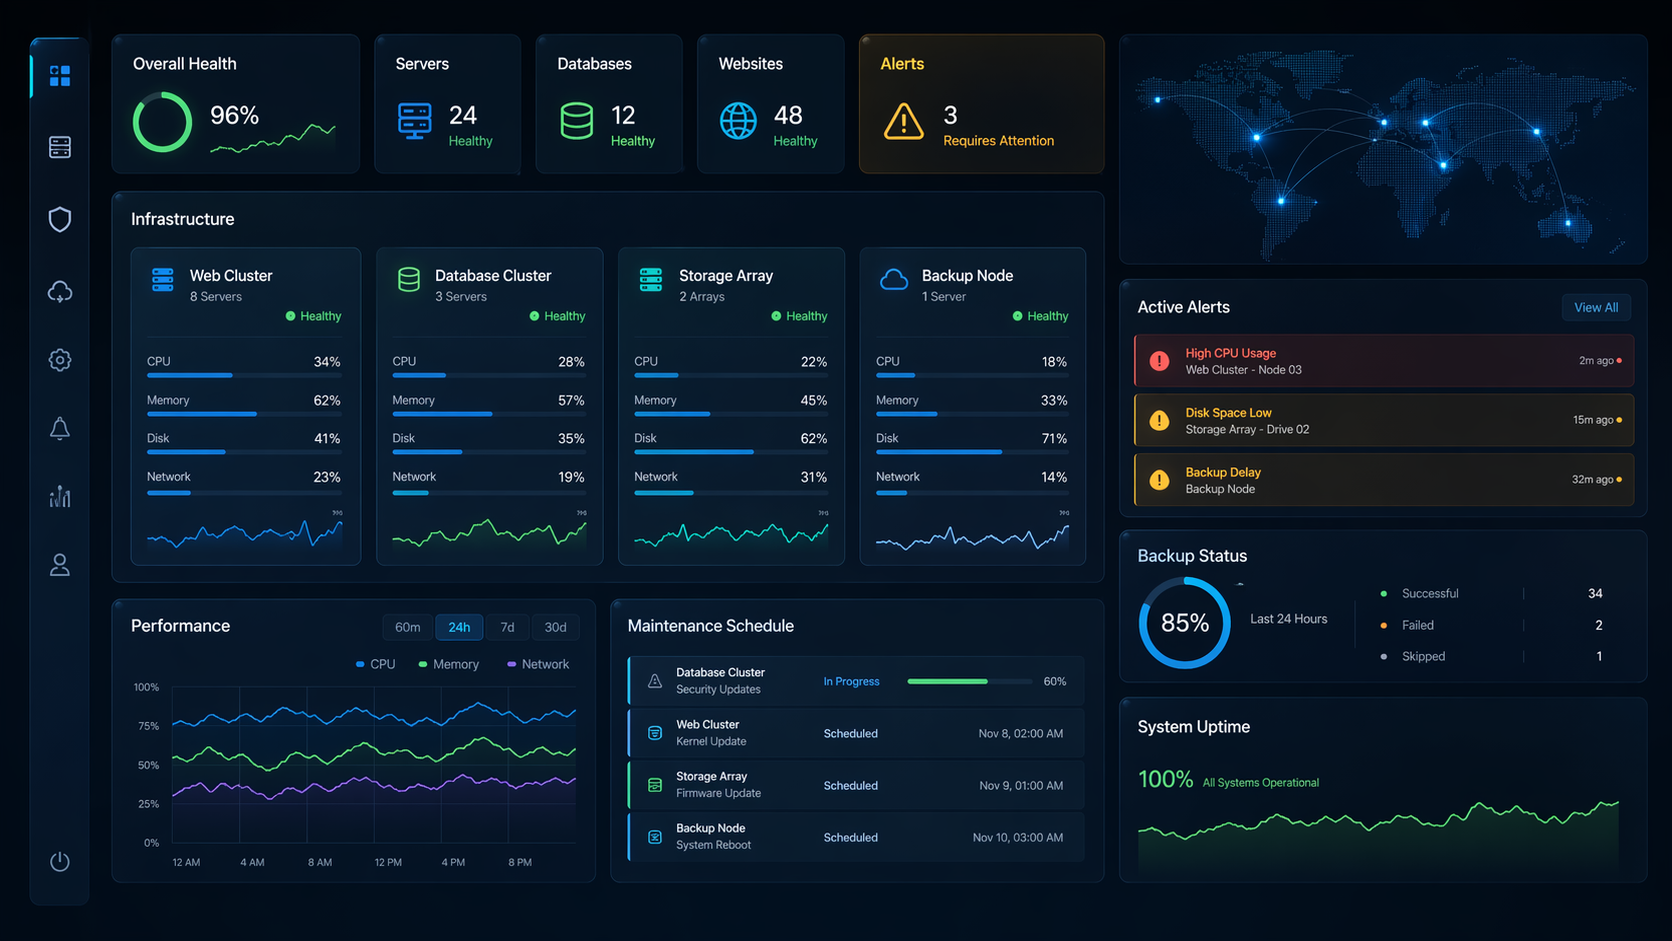Image resolution: width=1672 pixels, height=941 pixels.
Task: Switch Performance range to 30d
Action: (x=556, y=627)
